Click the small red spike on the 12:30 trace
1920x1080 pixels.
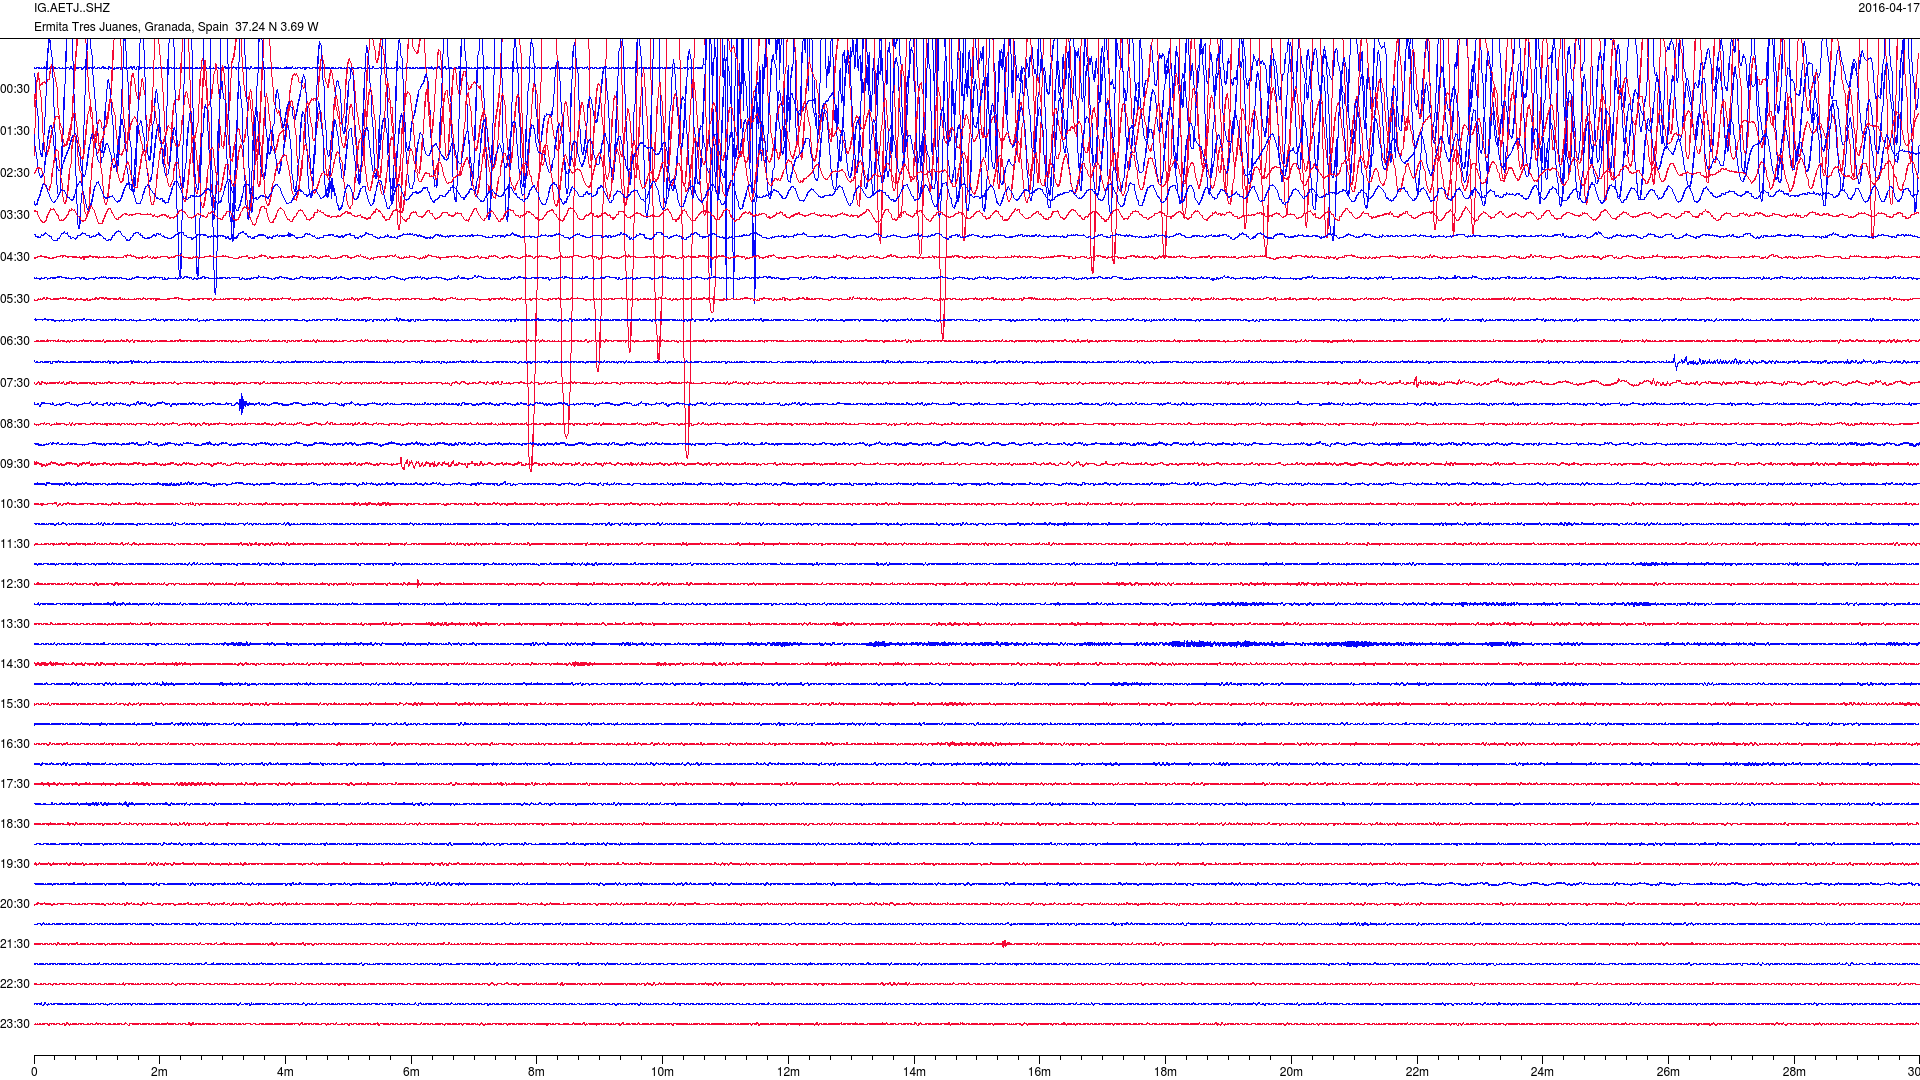pyautogui.click(x=418, y=584)
